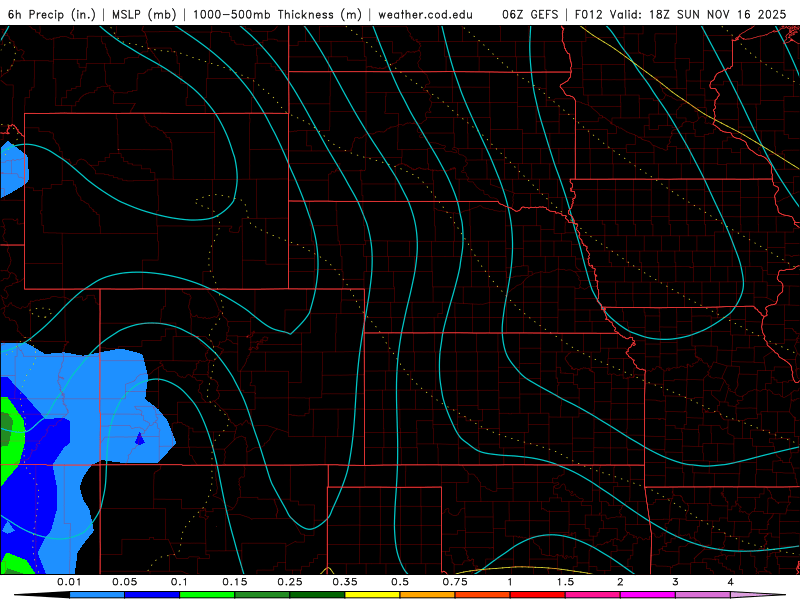Click the yellow 0.35 to 0.5 legend swatch
Screen dimensions: 800x600
coord(372,595)
